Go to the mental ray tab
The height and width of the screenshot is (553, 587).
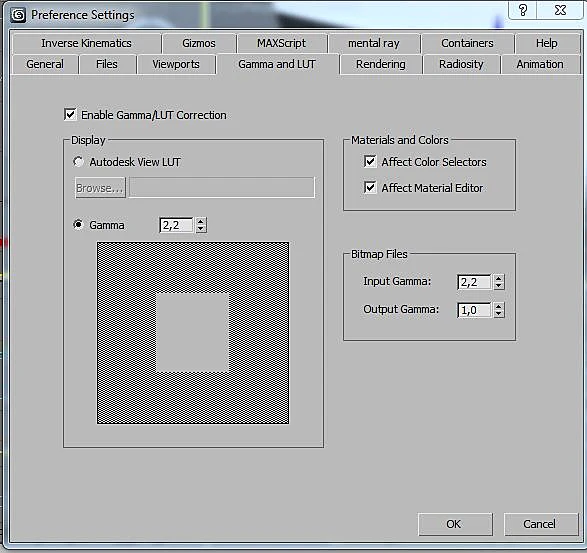(374, 43)
